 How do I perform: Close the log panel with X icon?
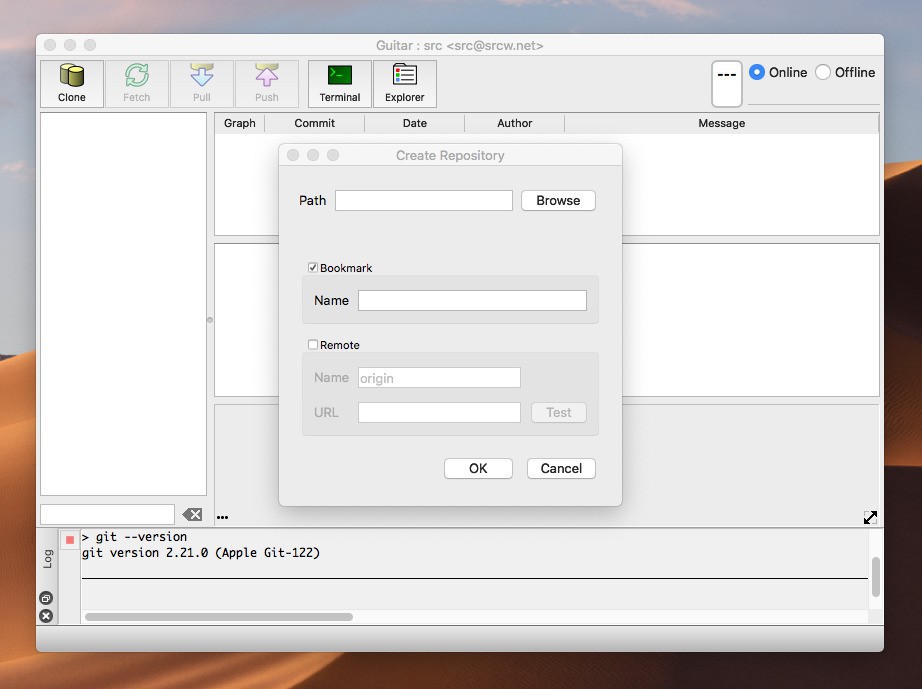pyautogui.click(x=46, y=616)
